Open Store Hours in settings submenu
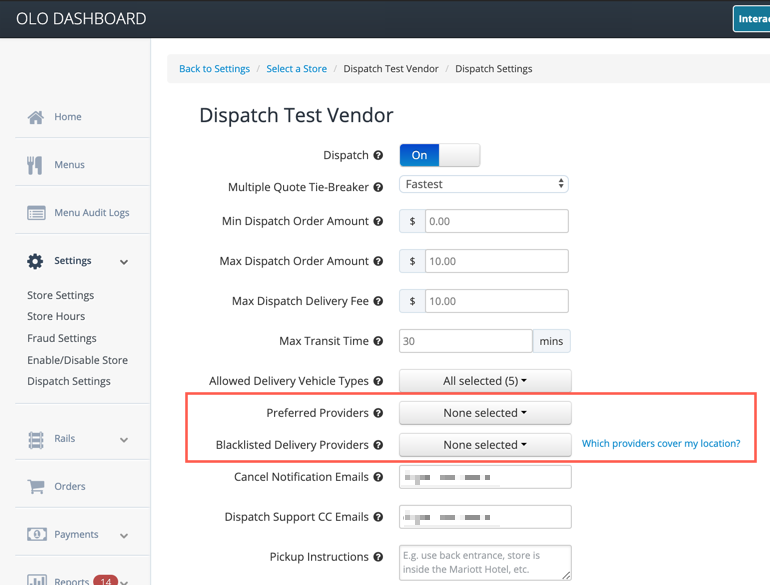 tap(54, 317)
